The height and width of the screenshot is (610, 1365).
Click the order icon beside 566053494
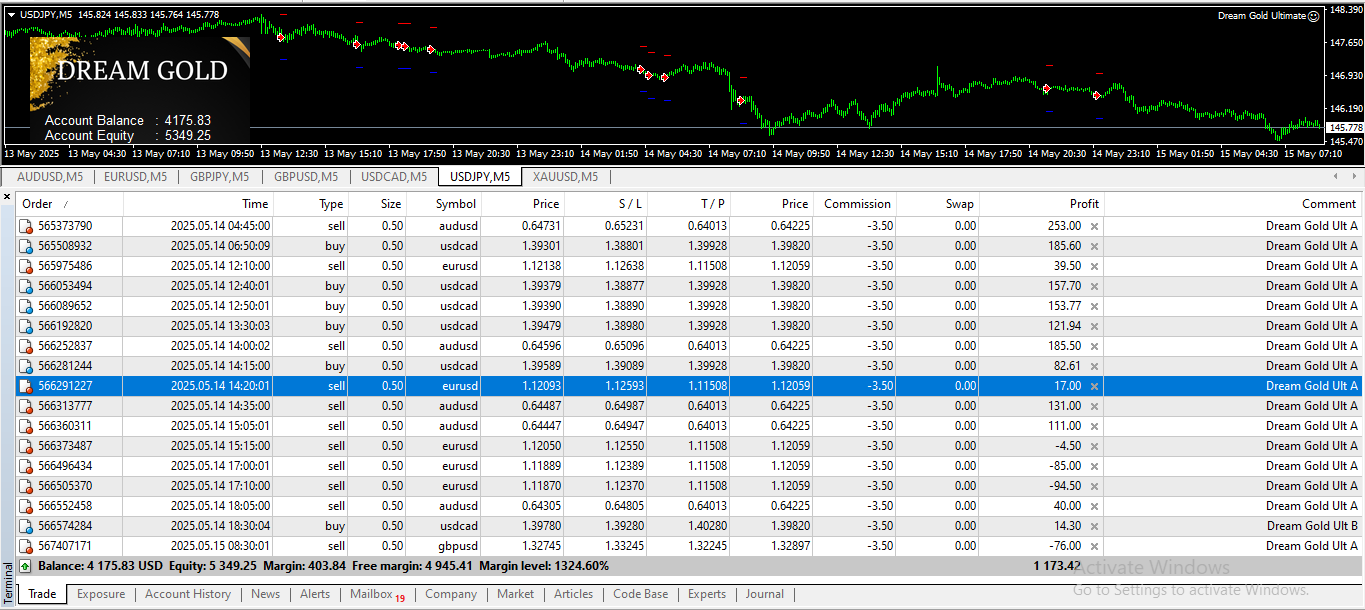pyautogui.click(x=26, y=286)
